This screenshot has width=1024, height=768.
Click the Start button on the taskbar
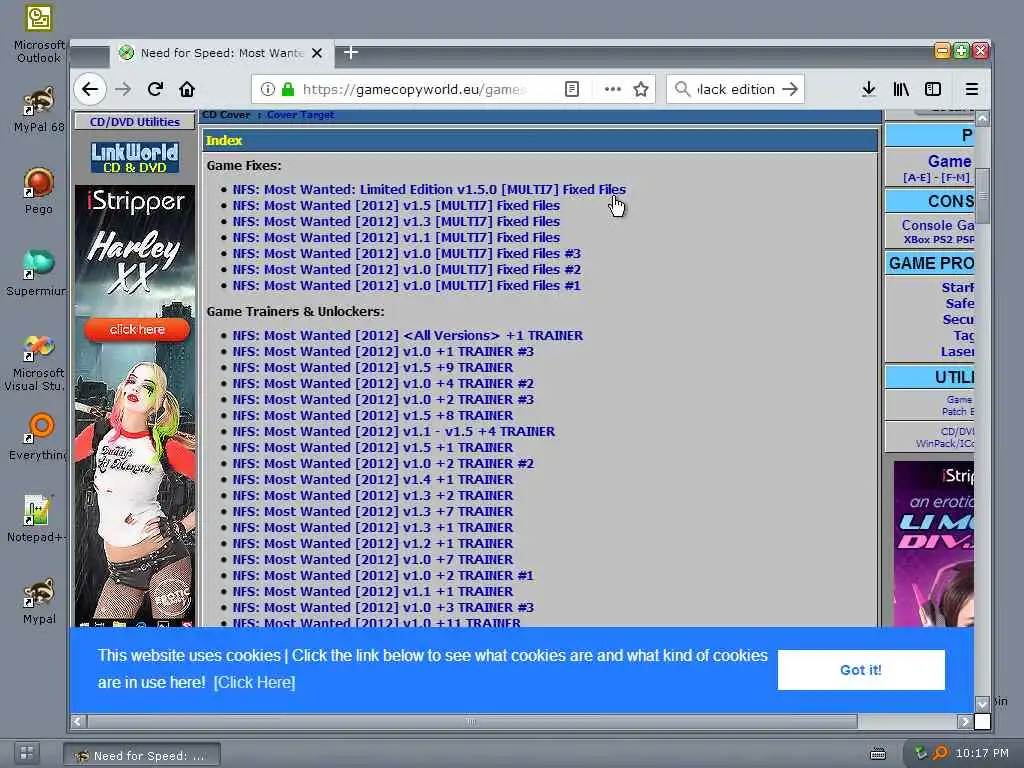click(x=27, y=753)
